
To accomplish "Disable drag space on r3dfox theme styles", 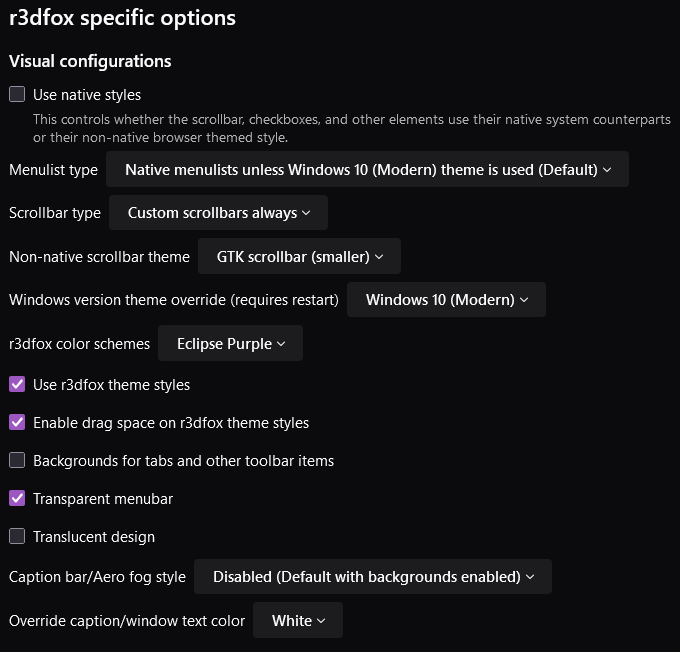I will tap(17, 423).
